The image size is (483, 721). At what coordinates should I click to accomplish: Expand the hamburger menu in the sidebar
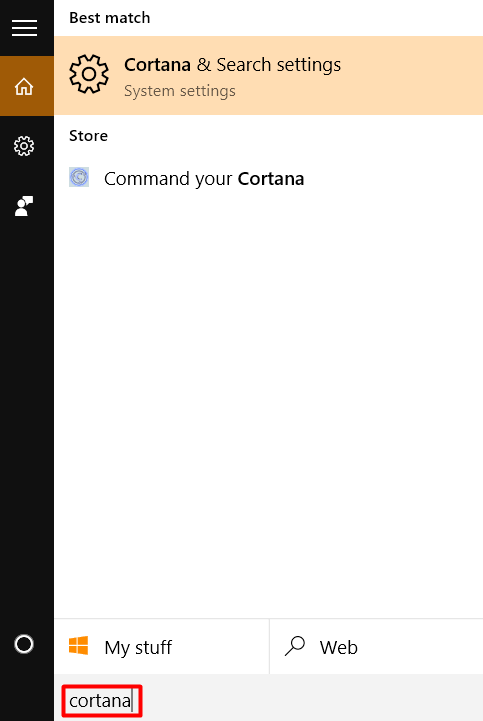[x=24, y=28]
